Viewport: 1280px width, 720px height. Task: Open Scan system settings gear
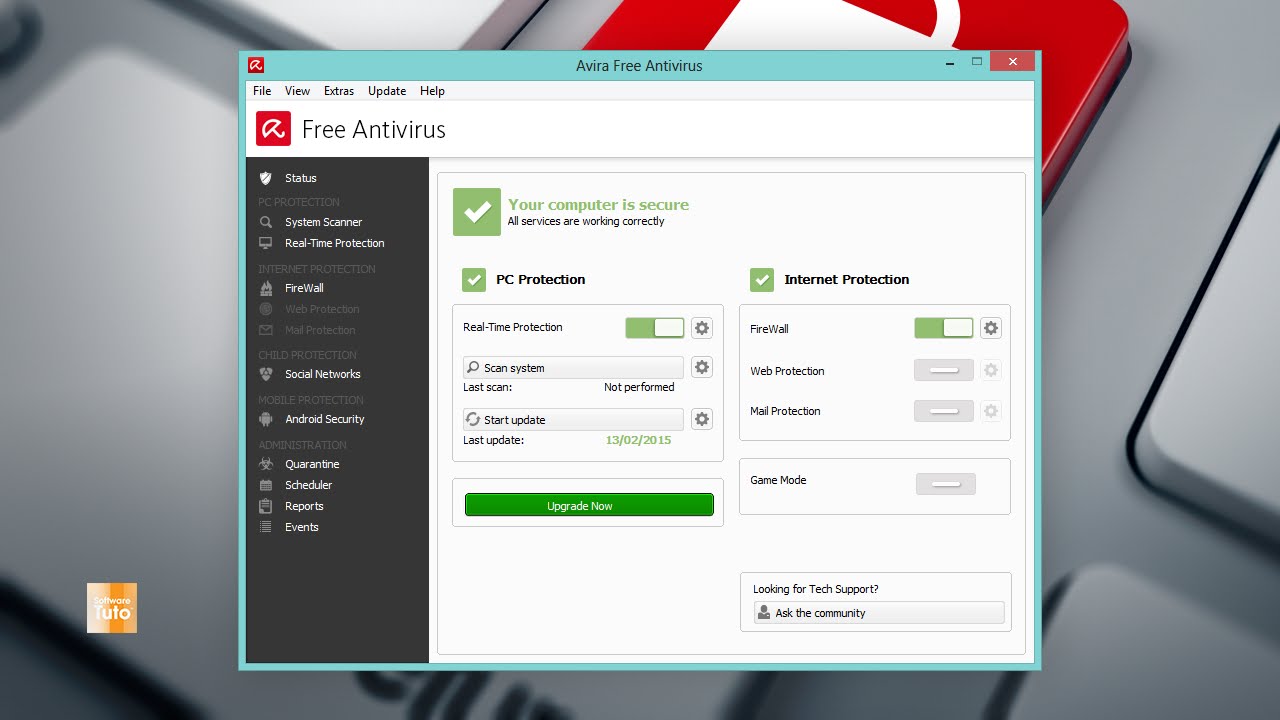702,367
